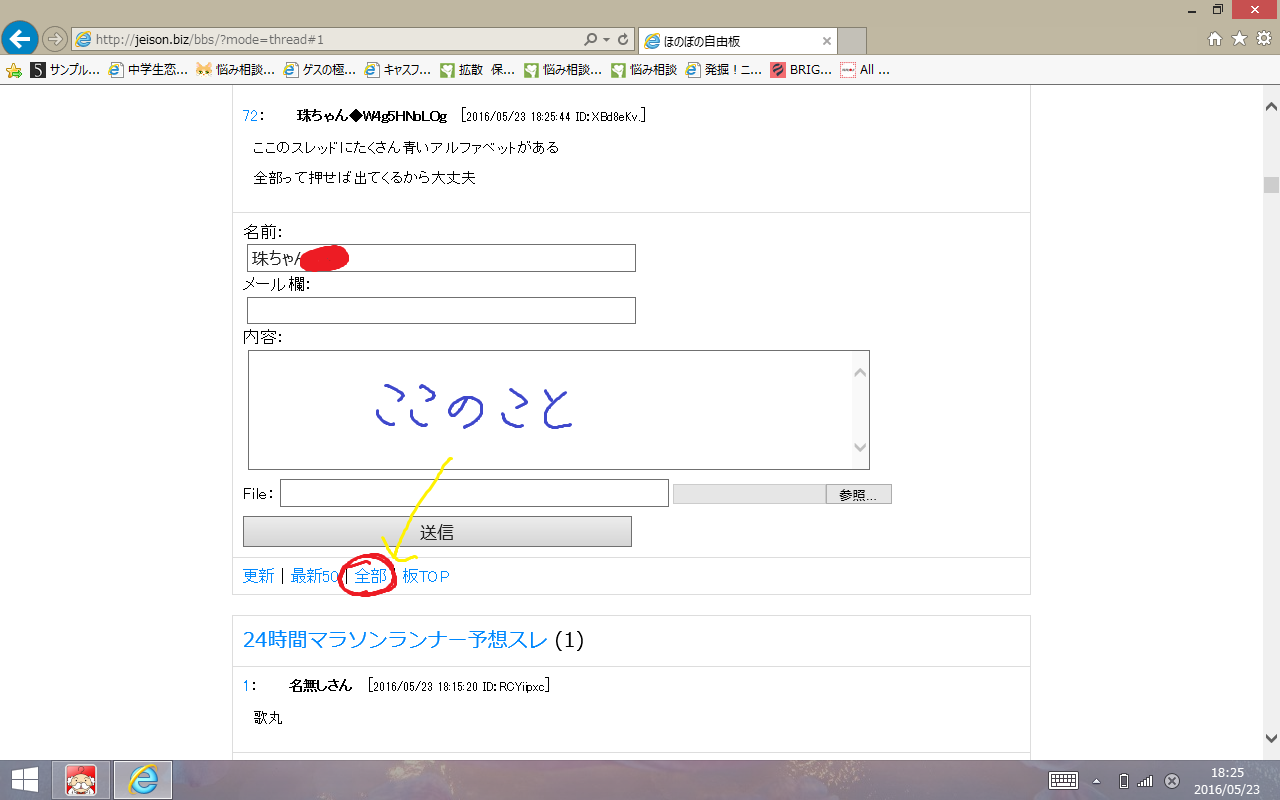The height and width of the screenshot is (800, 1280).
Task: Open the BRIG... bookmark in favorites bar
Action: click(802, 70)
